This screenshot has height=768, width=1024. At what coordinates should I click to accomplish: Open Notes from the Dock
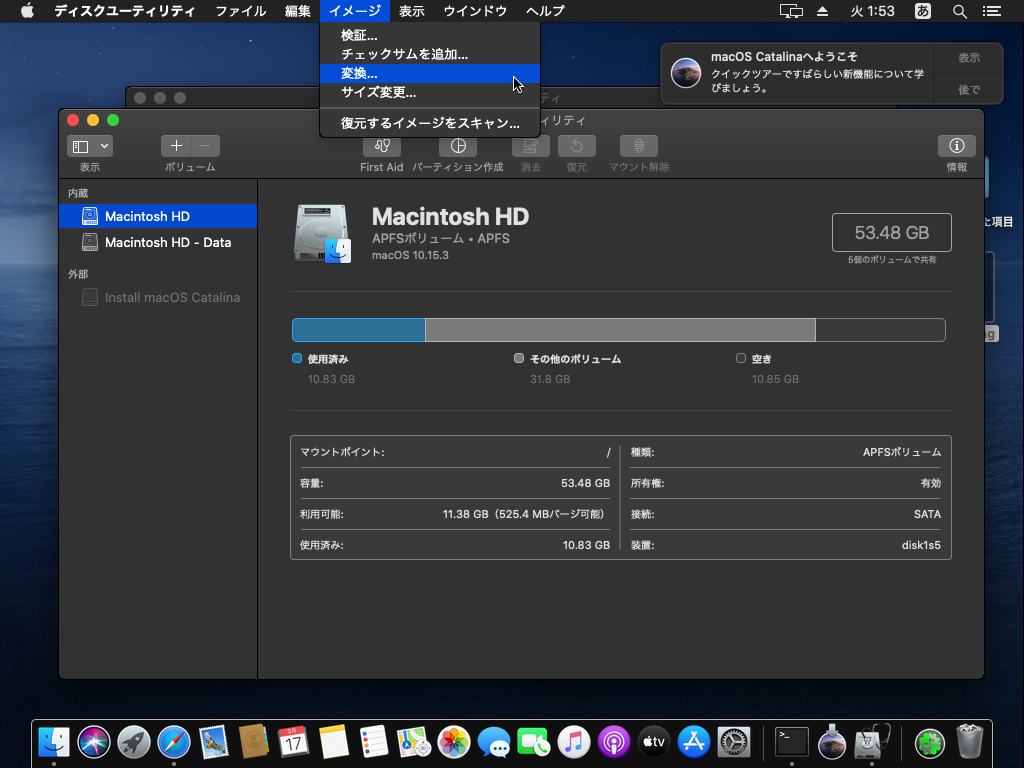point(334,743)
